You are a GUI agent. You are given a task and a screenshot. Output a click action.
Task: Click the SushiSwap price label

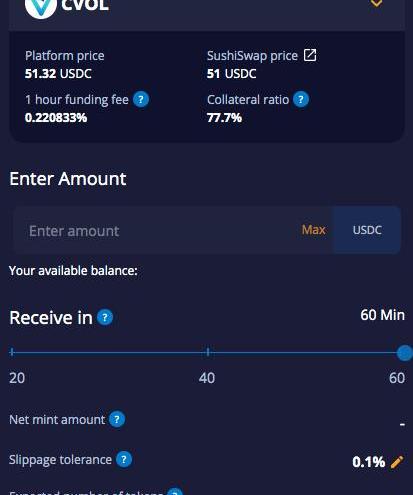pos(252,56)
